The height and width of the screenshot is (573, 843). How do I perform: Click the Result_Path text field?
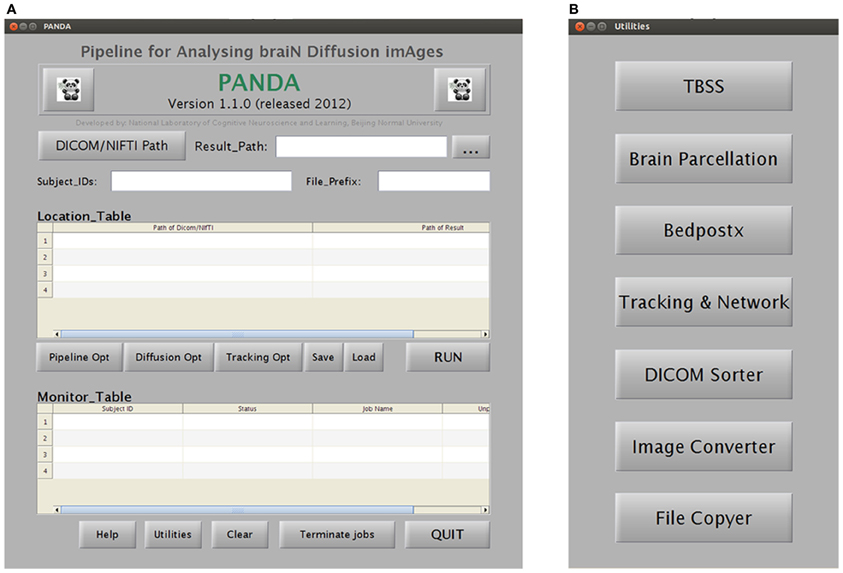point(361,147)
